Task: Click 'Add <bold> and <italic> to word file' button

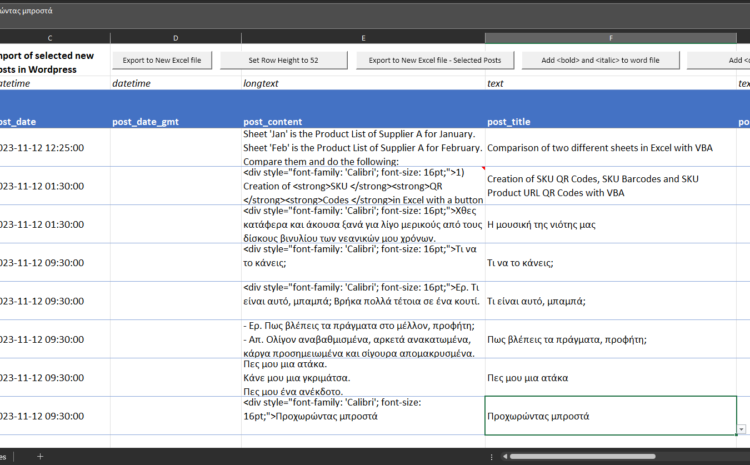Action: 600,60
